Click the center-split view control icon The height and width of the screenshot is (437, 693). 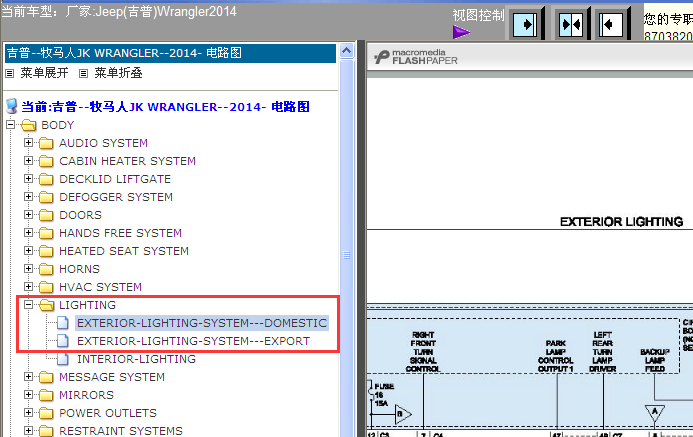571,24
